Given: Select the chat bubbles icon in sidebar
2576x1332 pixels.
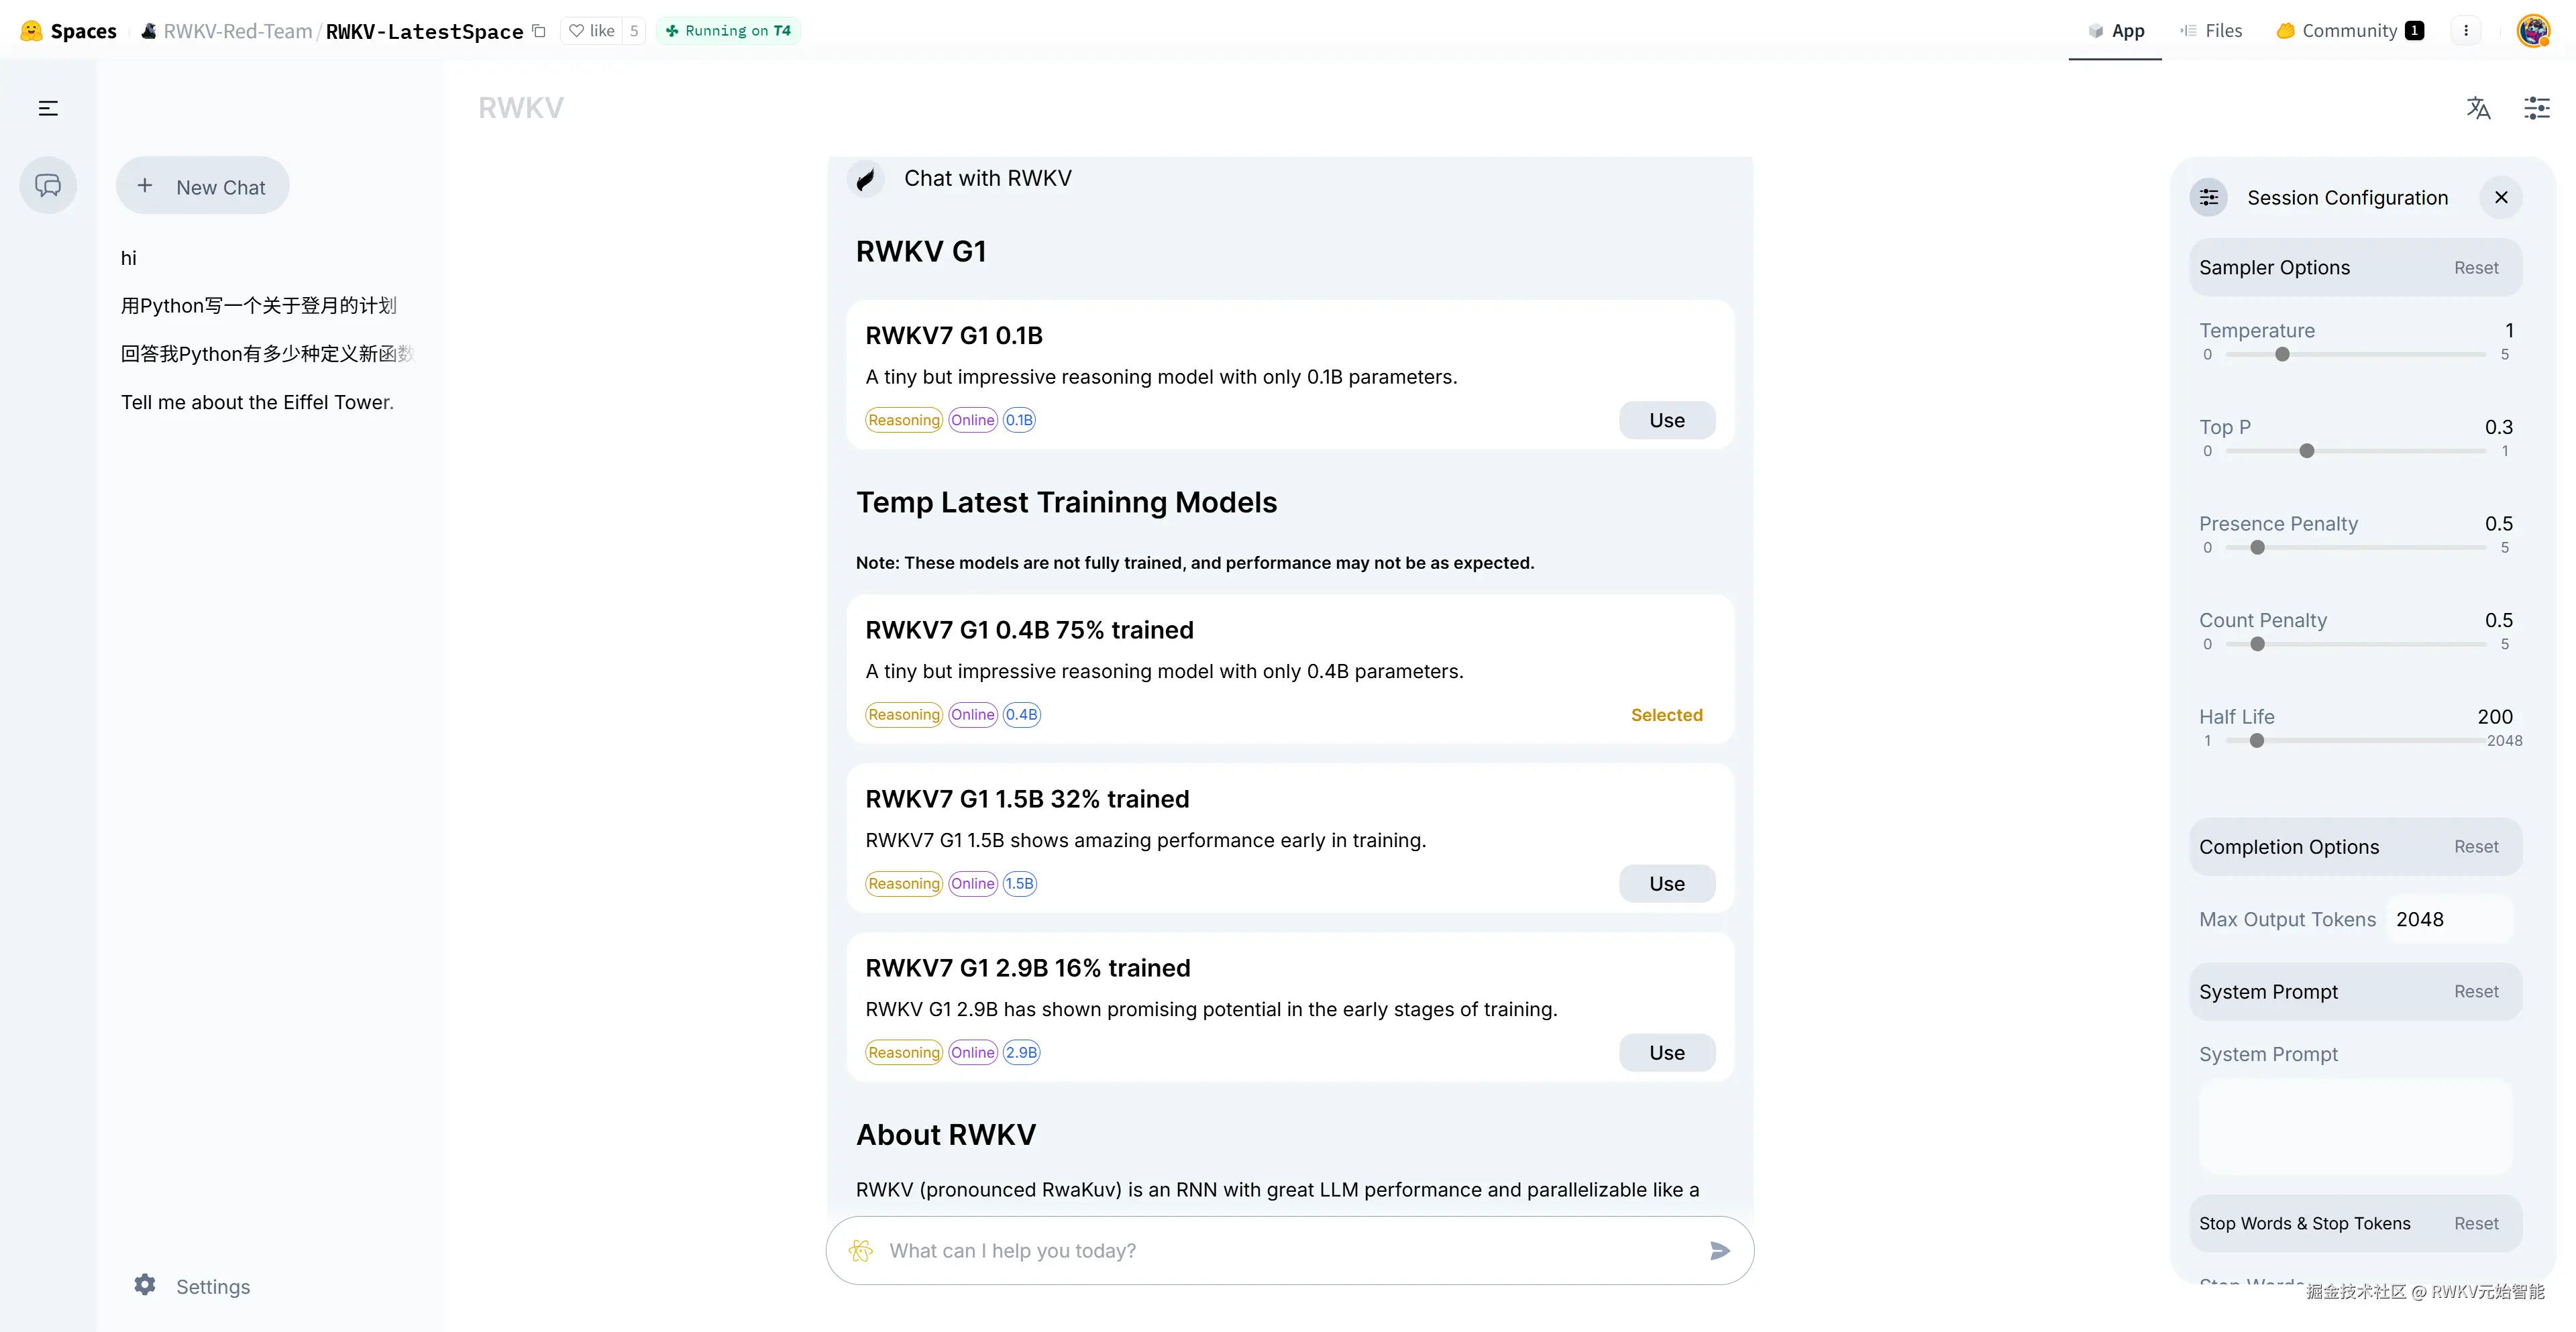Looking at the screenshot, I should pos(47,185).
